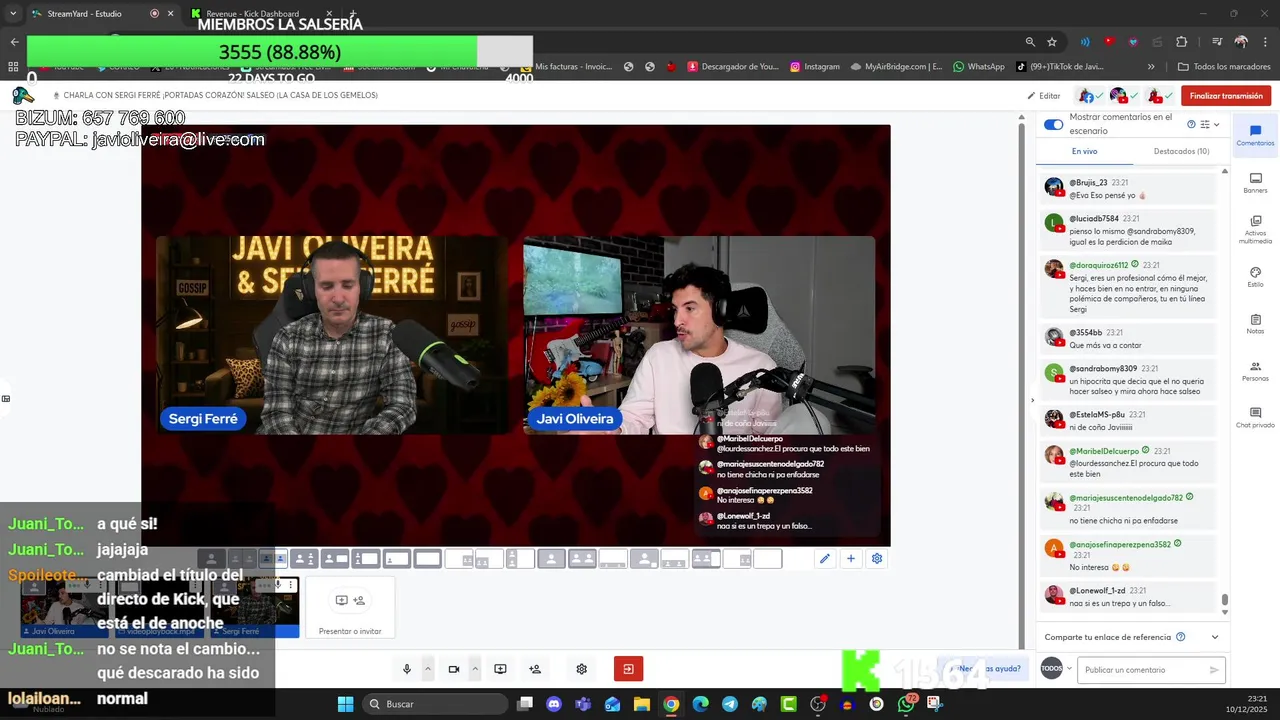
Task: Click the share screen icon in bottom controls
Action: 501,669
